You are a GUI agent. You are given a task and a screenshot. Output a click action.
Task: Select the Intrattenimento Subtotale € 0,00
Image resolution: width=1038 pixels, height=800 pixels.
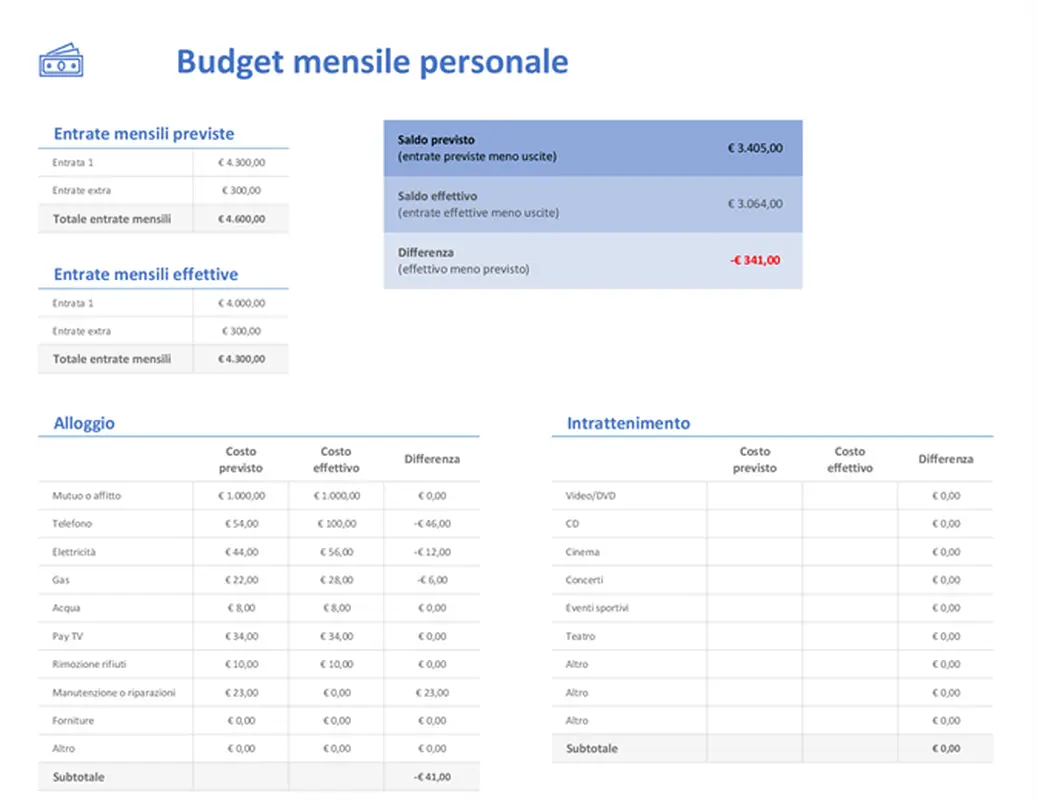(x=945, y=748)
